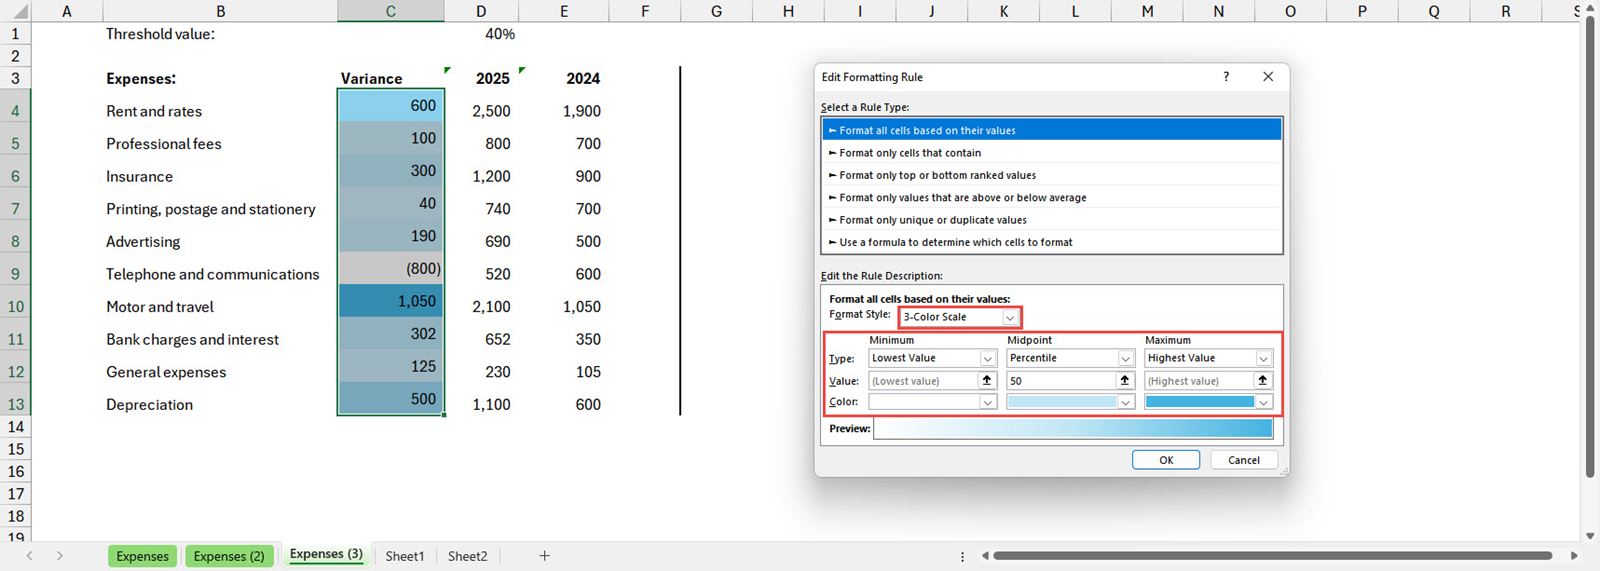The height and width of the screenshot is (571, 1600).
Task: Click the vertical scrollbar thumb
Action: [1590, 246]
